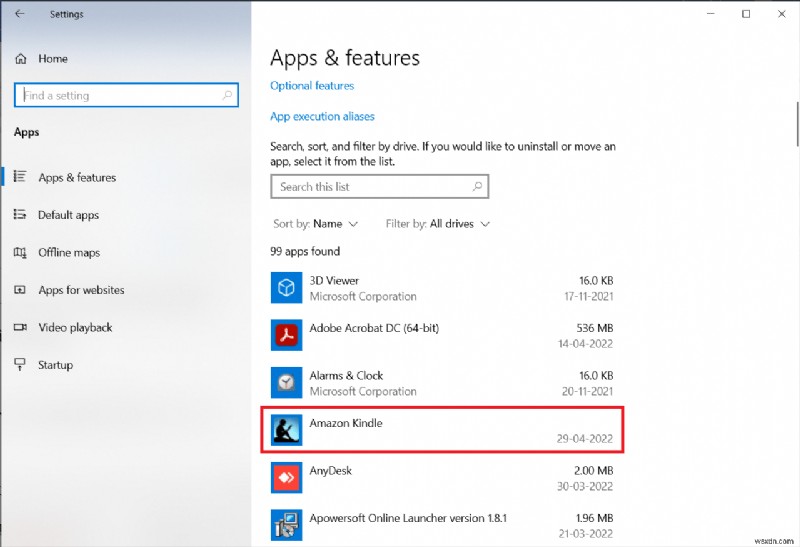Open the App execution aliases link
The height and width of the screenshot is (547, 800).
[x=322, y=116]
